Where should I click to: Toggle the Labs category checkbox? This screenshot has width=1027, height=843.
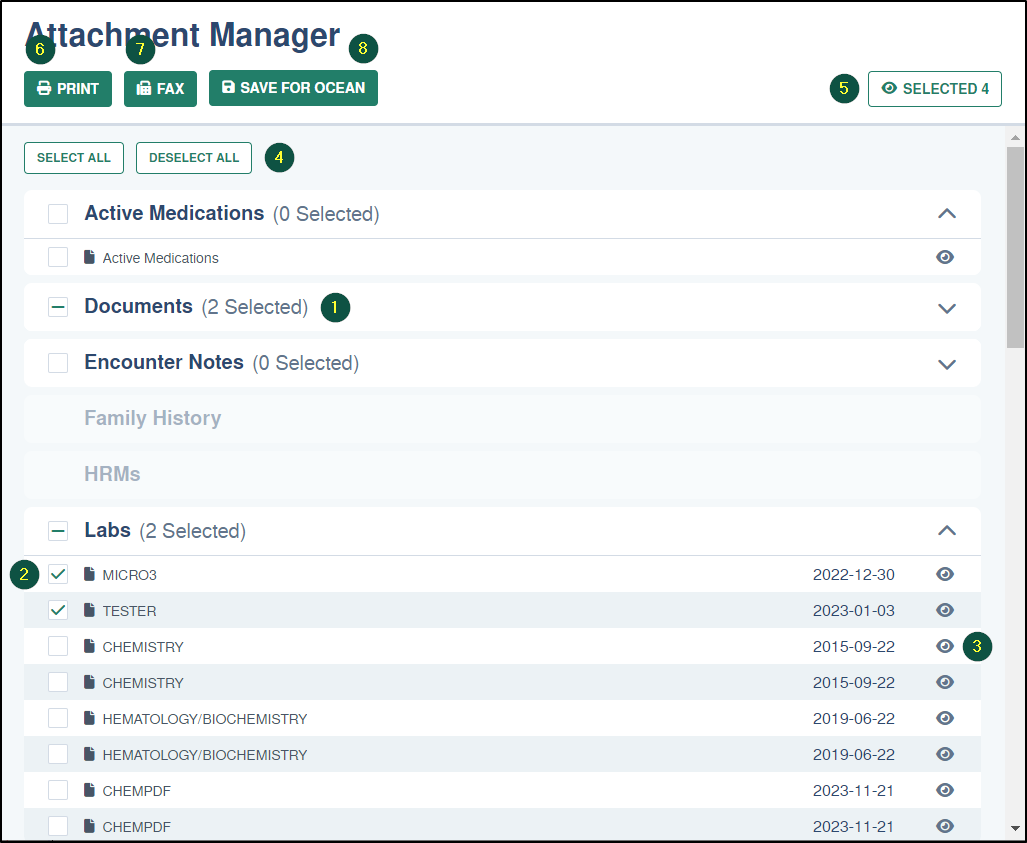[x=58, y=531]
